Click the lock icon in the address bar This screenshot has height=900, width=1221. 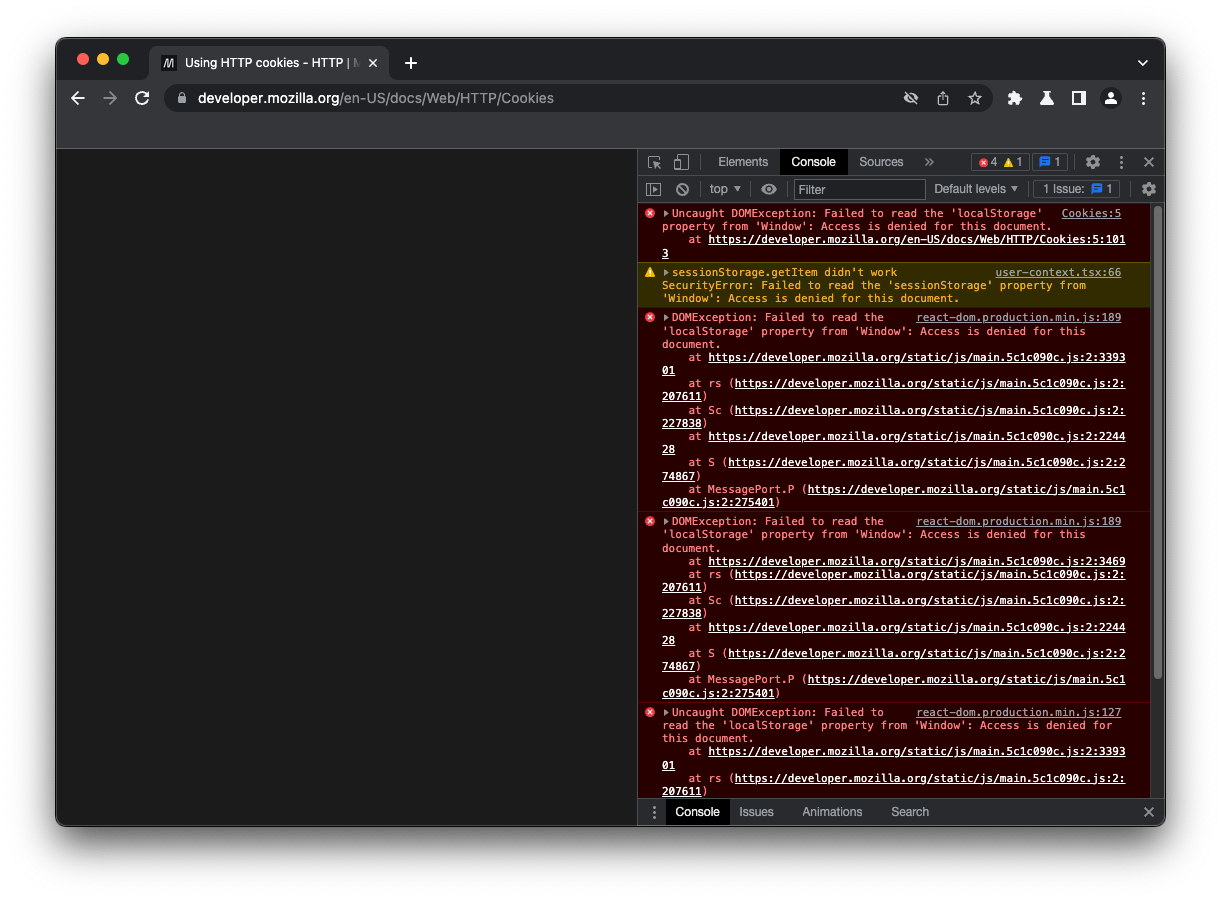[182, 98]
